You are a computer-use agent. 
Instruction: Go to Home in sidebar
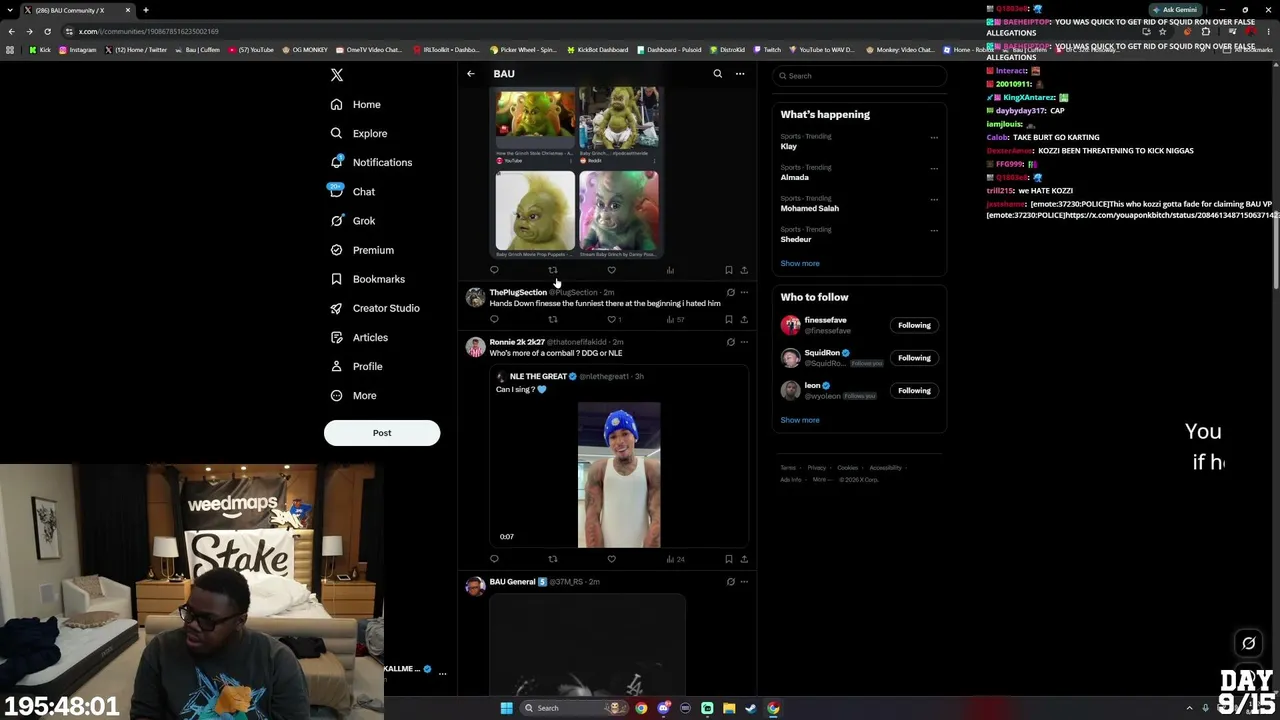click(x=356, y=104)
